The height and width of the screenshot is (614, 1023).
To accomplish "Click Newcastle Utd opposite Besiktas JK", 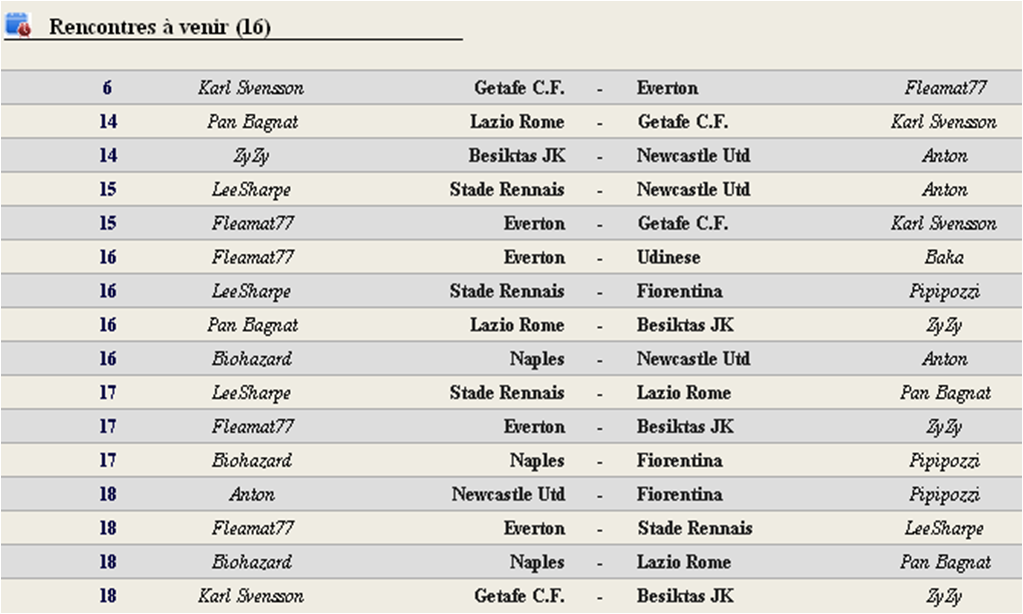I will click(x=694, y=155).
